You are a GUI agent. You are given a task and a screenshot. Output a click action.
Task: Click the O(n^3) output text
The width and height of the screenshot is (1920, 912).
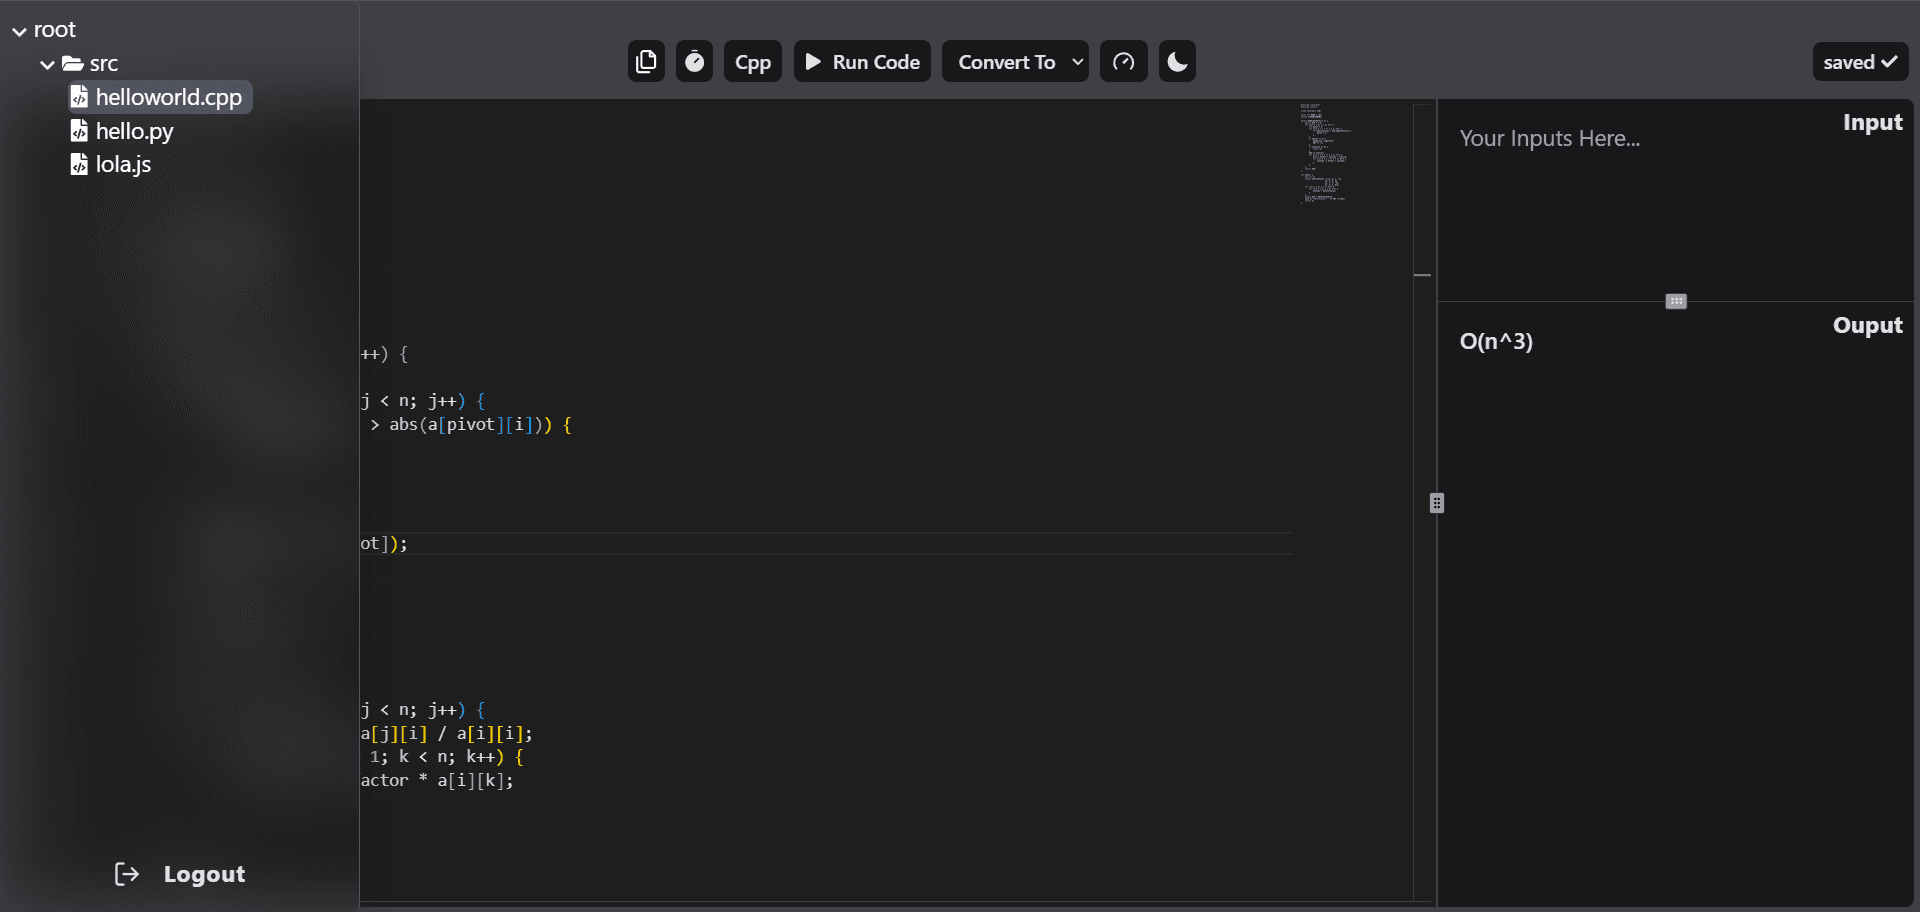tap(1496, 341)
